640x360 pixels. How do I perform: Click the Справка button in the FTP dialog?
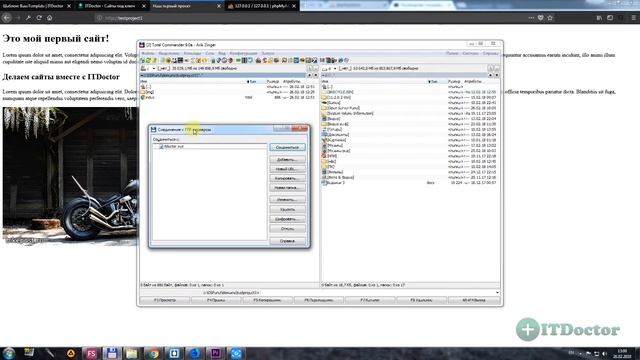coord(287,241)
